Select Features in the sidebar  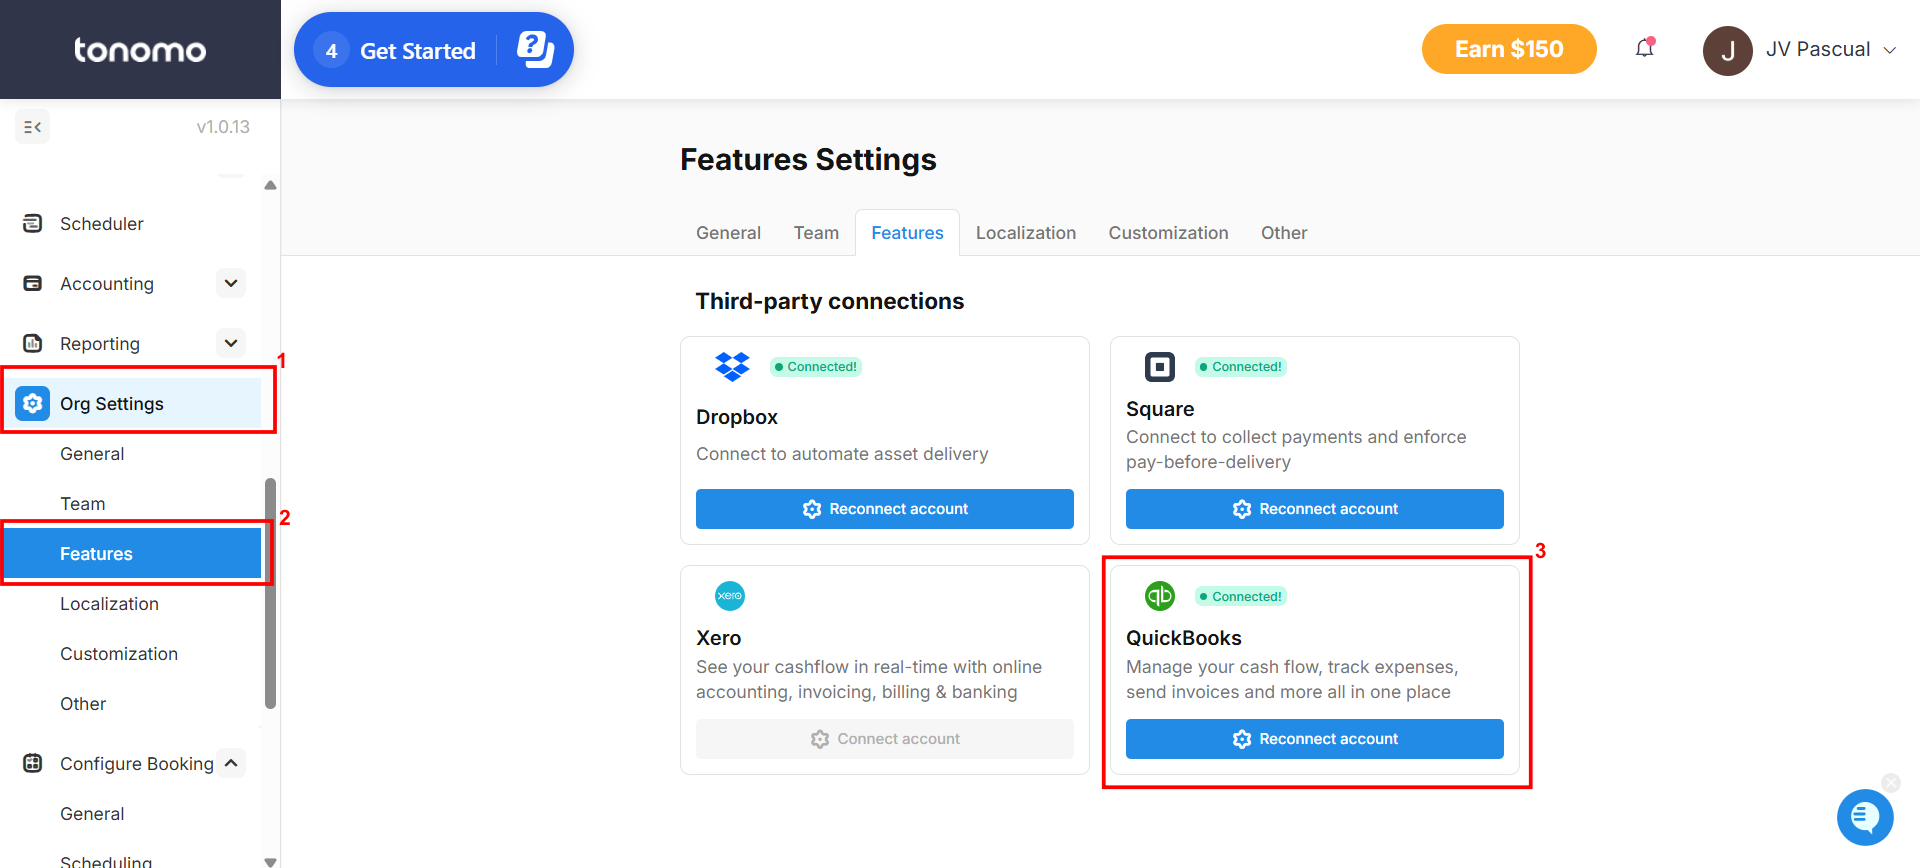[x=131, y=553]
